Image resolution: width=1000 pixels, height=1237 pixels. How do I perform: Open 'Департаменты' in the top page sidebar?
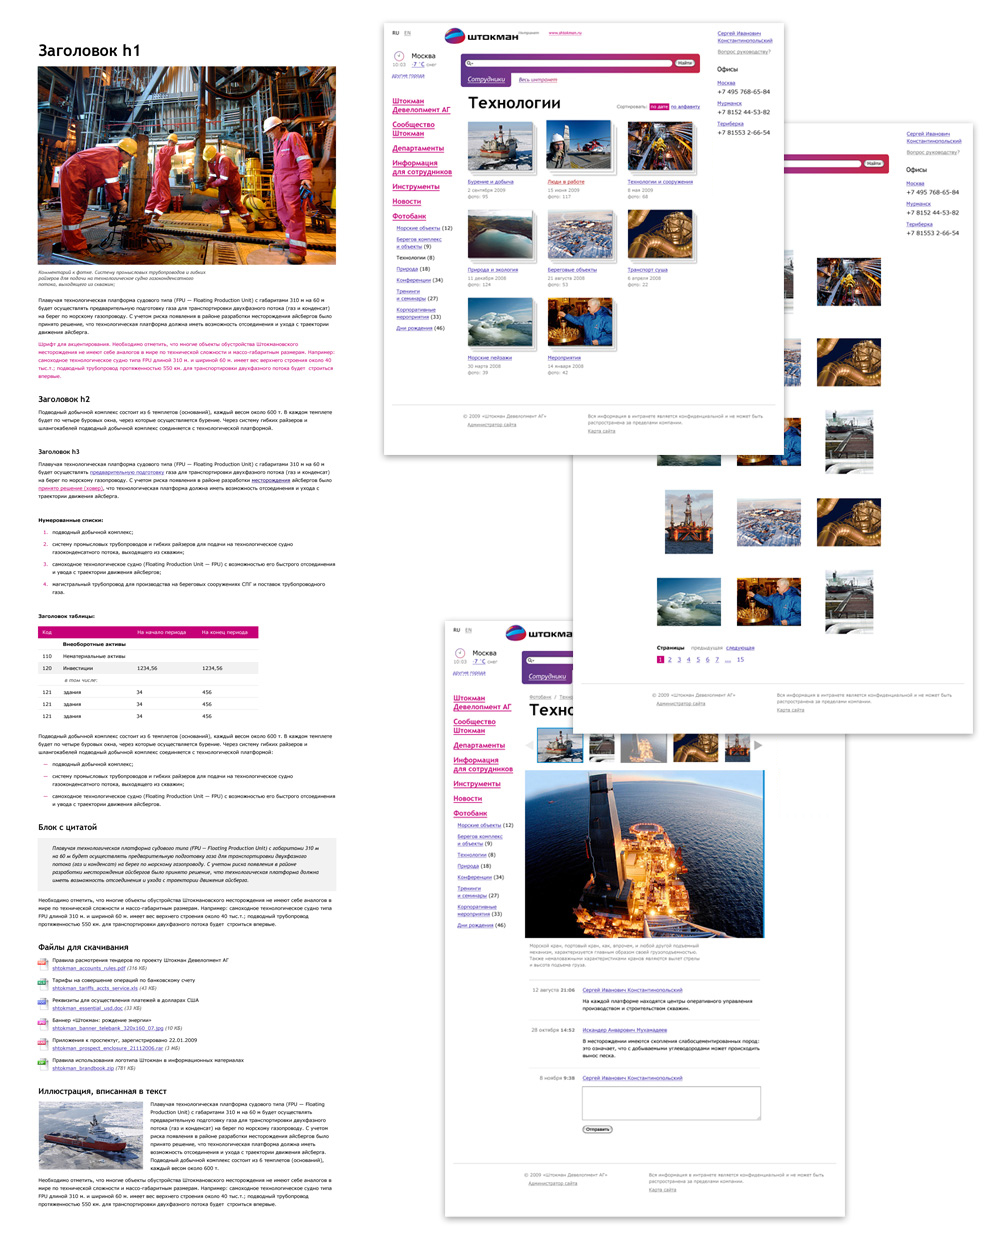(418, 148)
